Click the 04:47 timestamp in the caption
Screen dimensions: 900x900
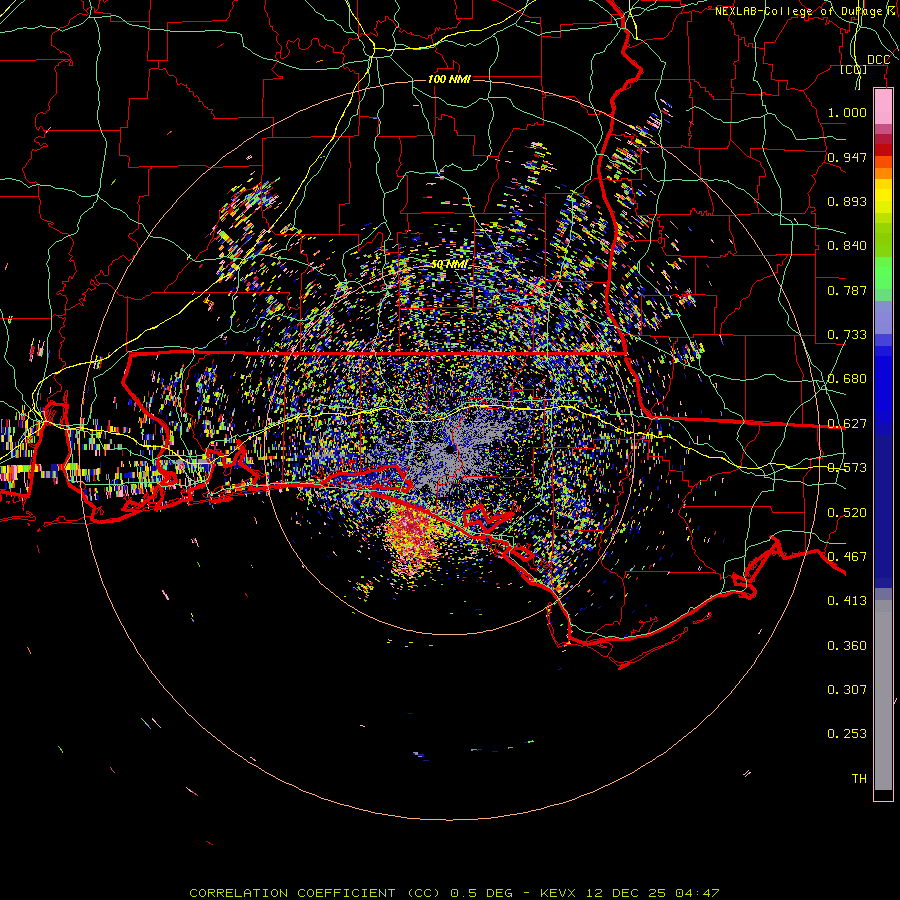click(697, 893)
